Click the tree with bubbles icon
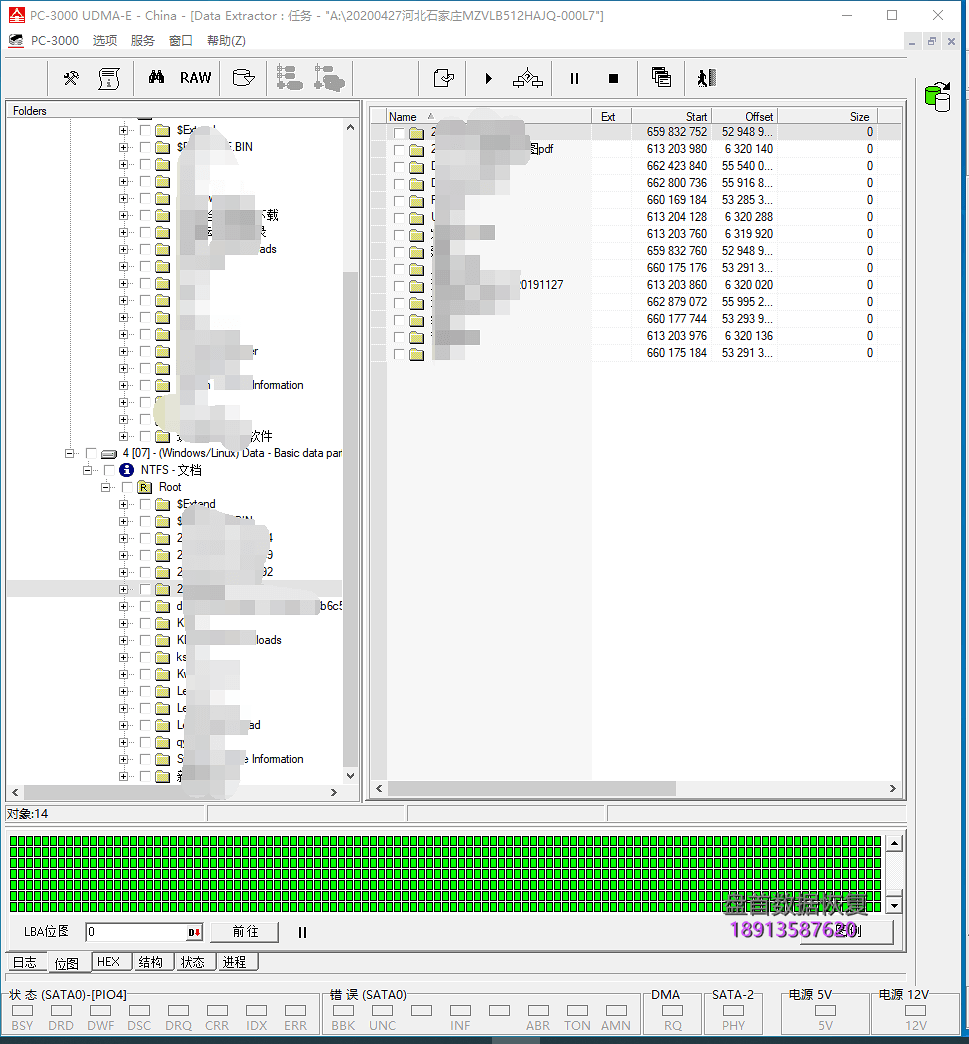The image size is (969, 1044). pyautogui.click(x=329, y=78)
